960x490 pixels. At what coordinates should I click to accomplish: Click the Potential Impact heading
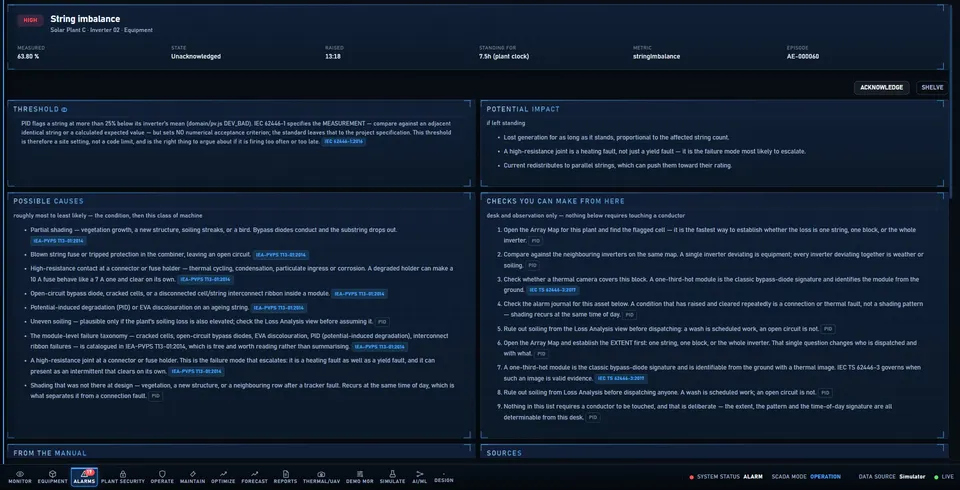523,109
